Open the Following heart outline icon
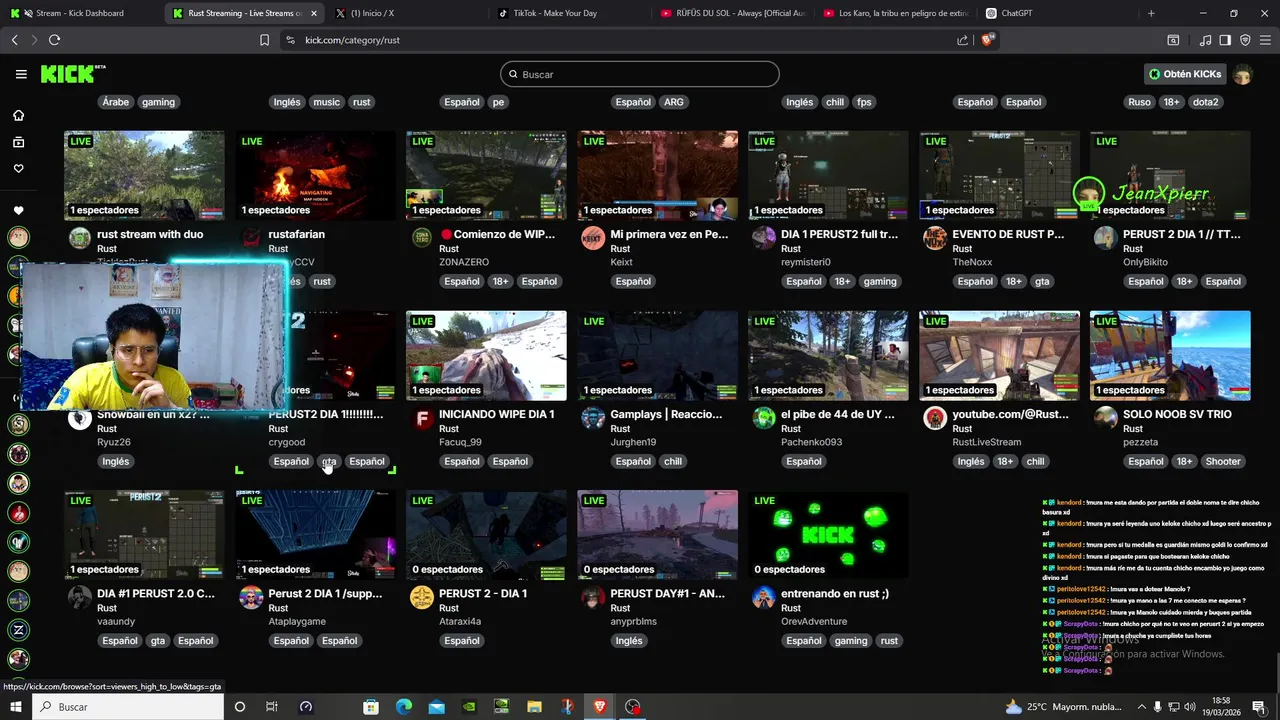The width and height of the screenshot is (1280, 720). tap(18, 169)
